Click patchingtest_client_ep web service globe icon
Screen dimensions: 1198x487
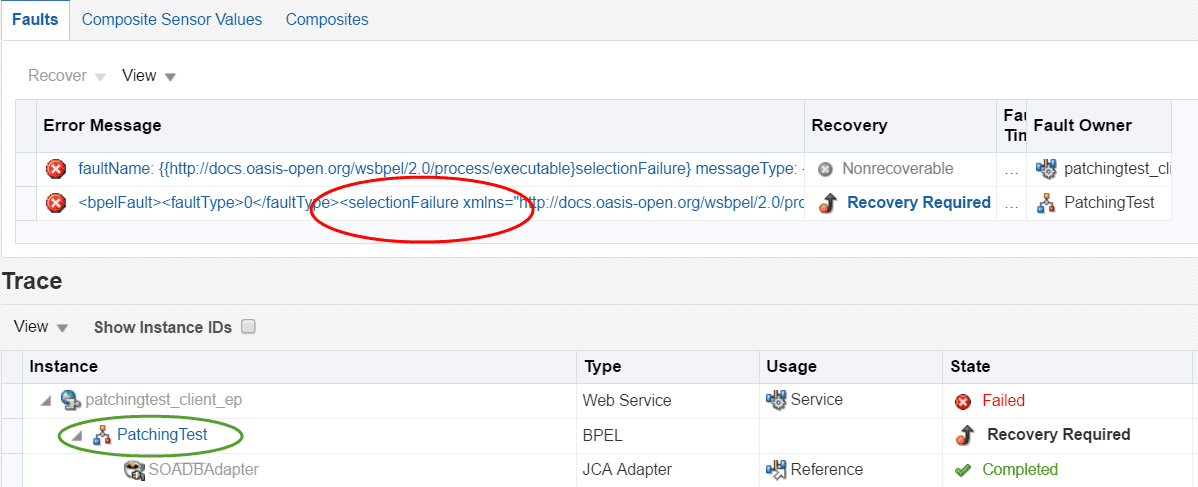71,400
